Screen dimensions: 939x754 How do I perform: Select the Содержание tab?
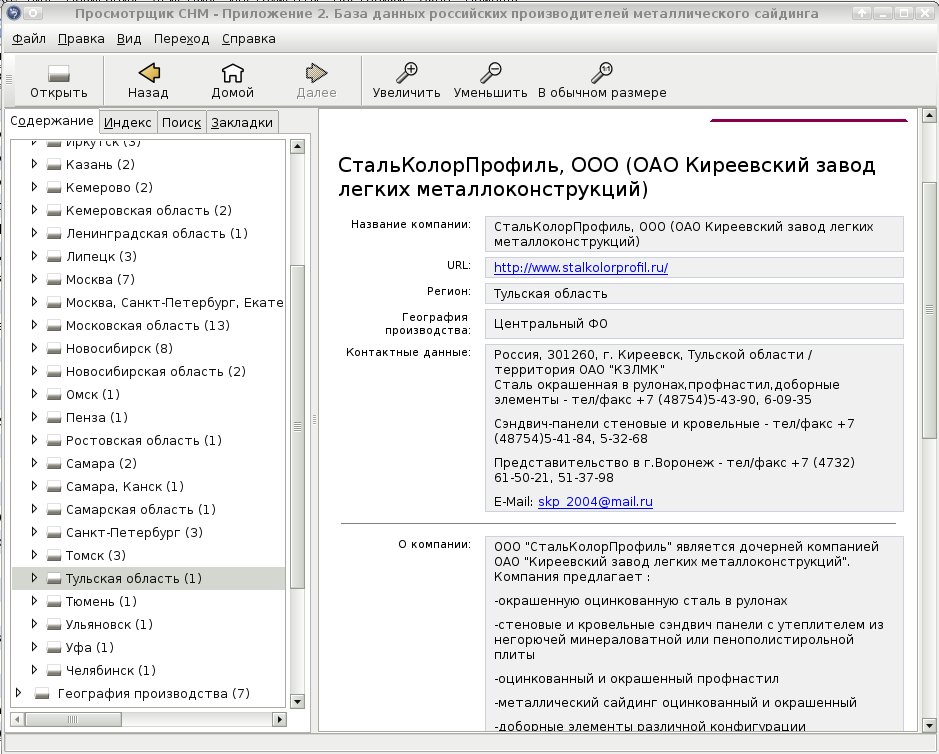coord(52,121)
